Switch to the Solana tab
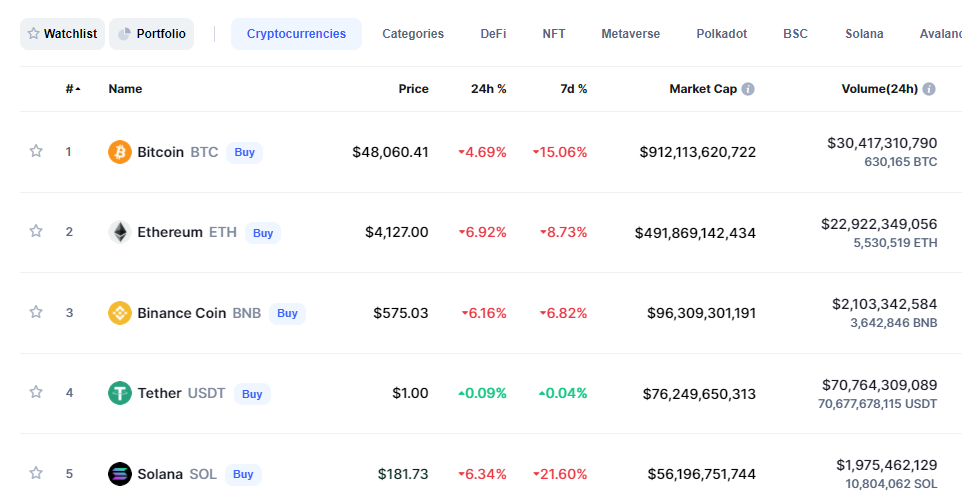Image resolution: width=962 pixels, height=501 pixels. (864, 34)
